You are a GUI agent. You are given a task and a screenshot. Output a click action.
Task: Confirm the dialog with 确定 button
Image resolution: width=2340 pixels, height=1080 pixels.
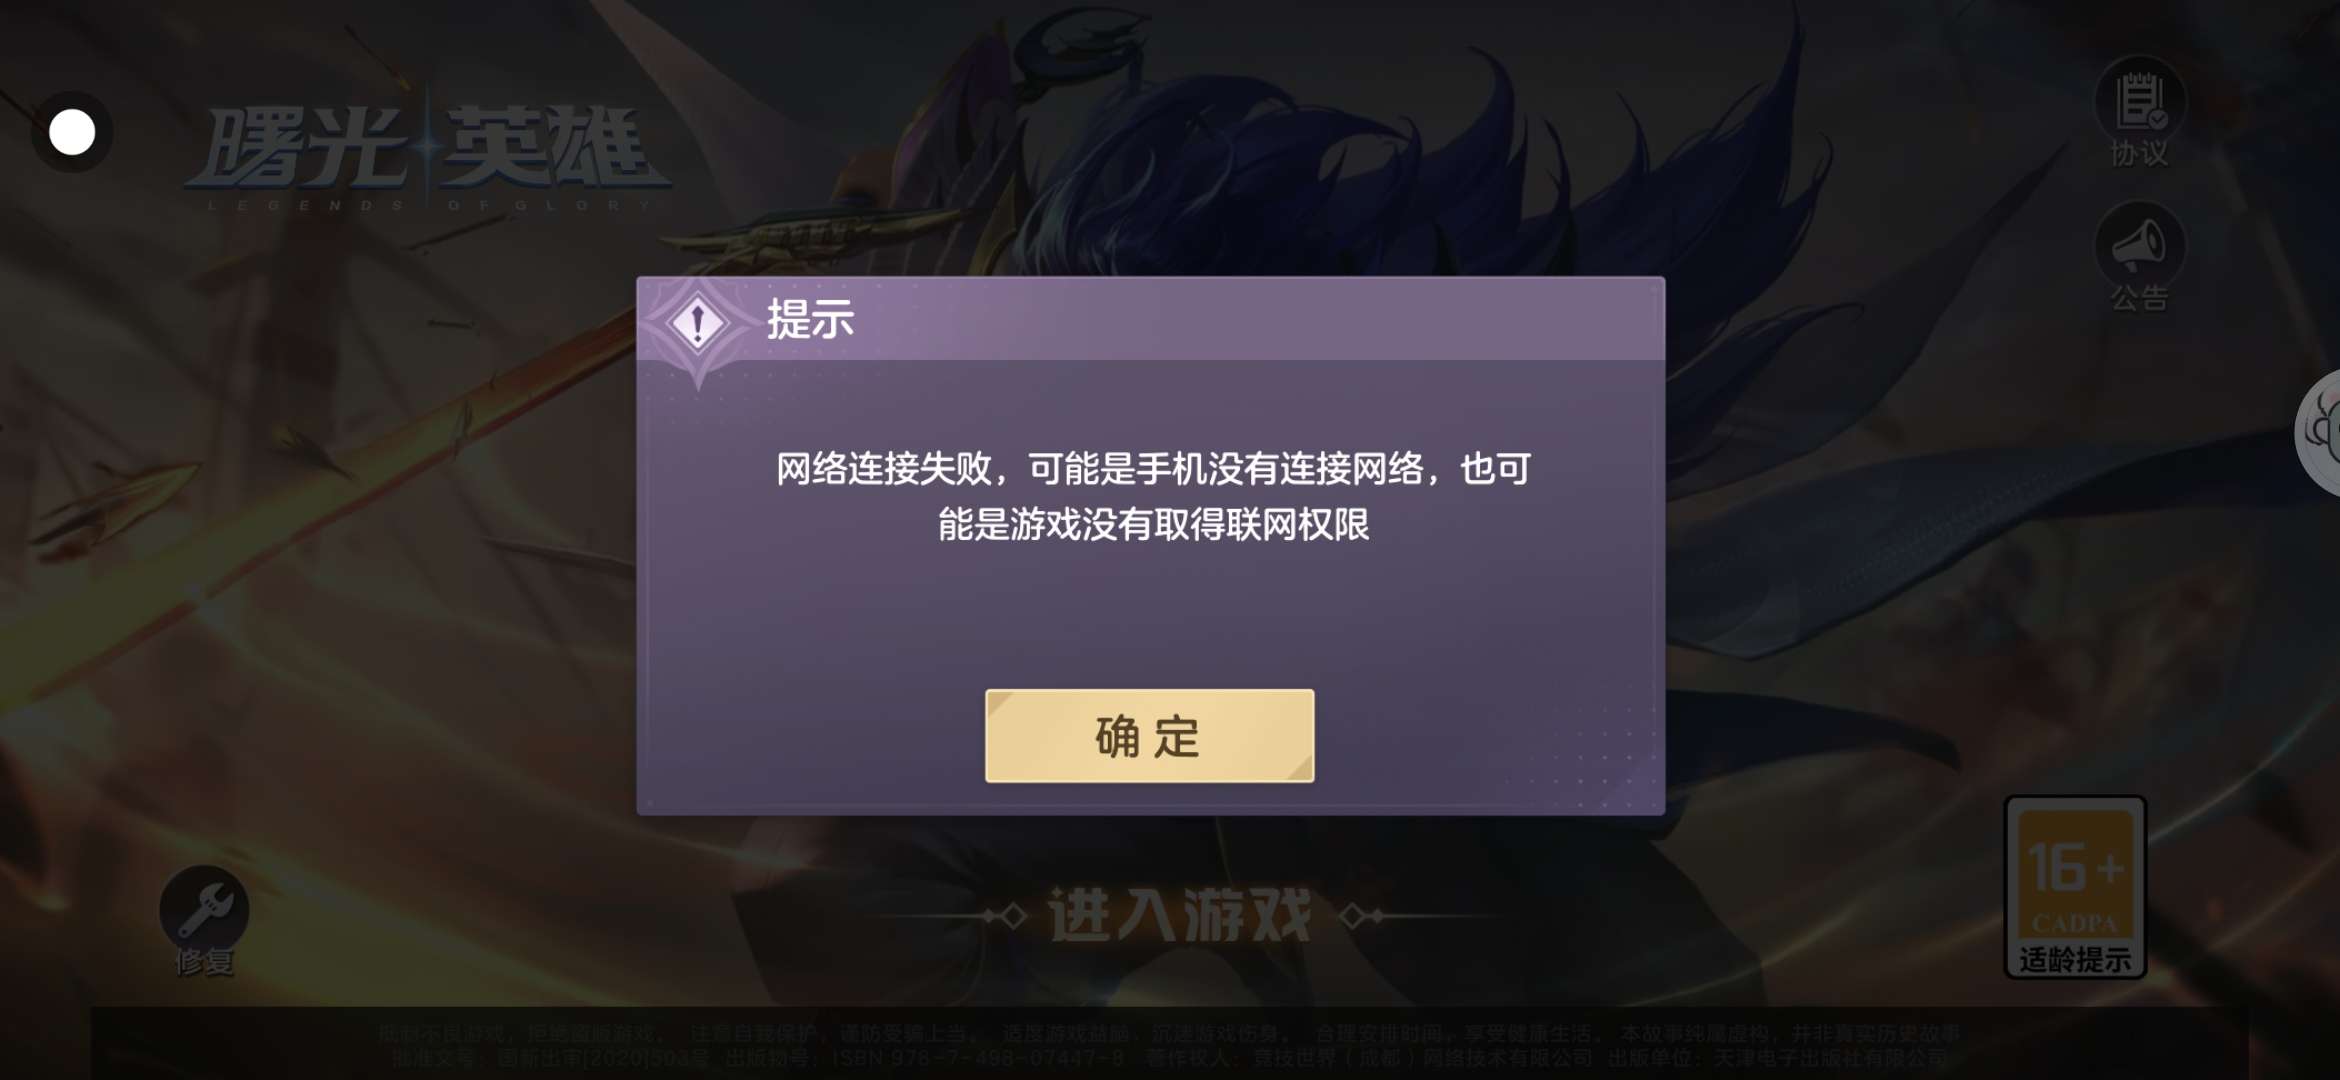(1149, 736)
